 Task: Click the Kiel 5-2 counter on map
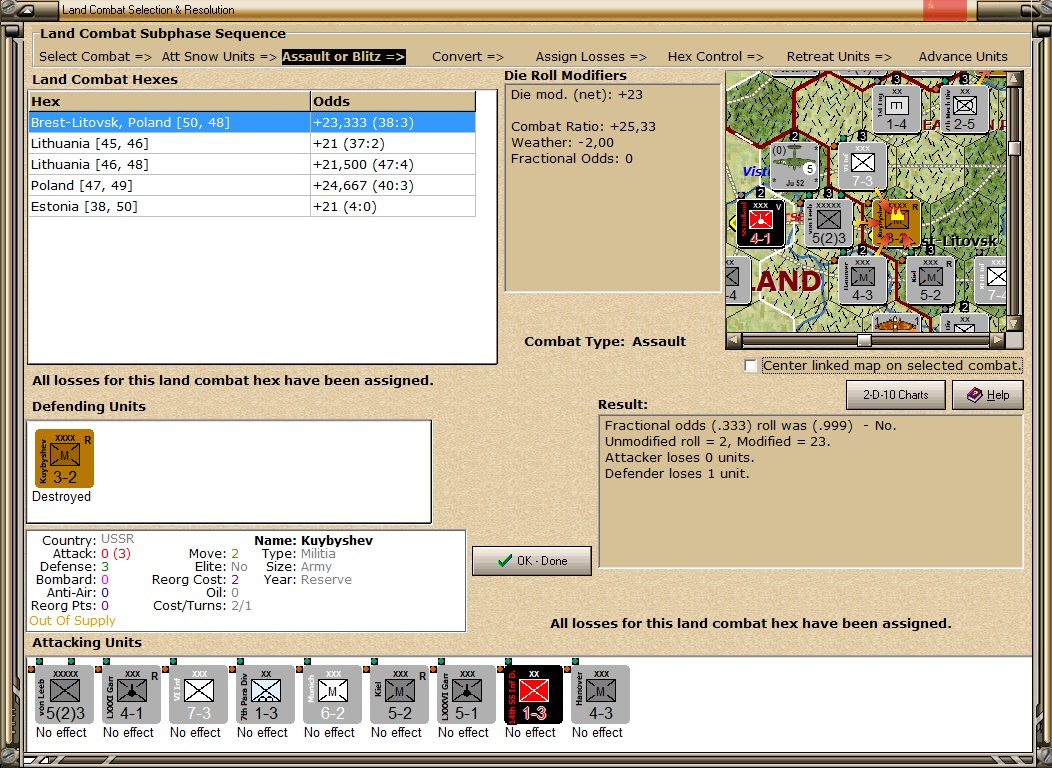[x=931, y=280]
